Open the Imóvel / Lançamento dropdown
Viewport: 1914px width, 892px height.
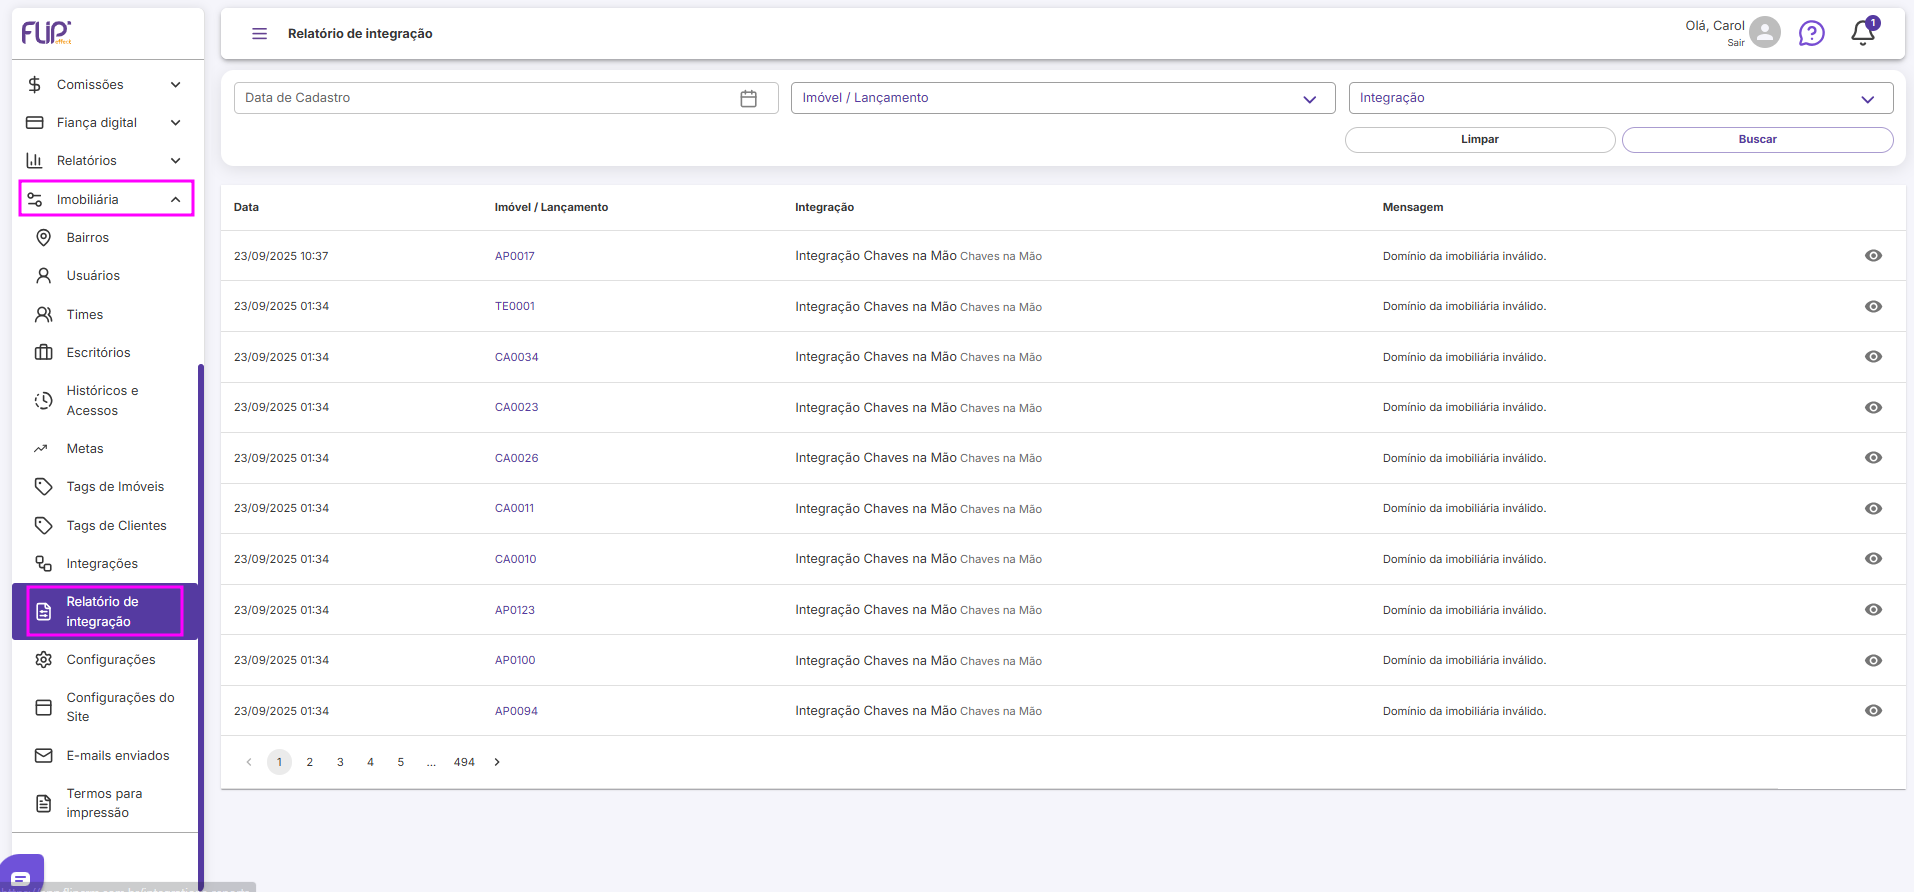(1063, 98)
